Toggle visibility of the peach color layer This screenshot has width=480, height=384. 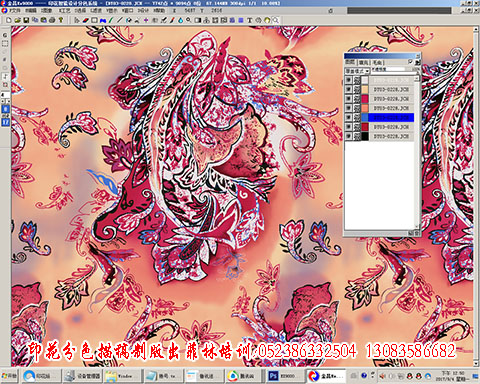[348, 89]
